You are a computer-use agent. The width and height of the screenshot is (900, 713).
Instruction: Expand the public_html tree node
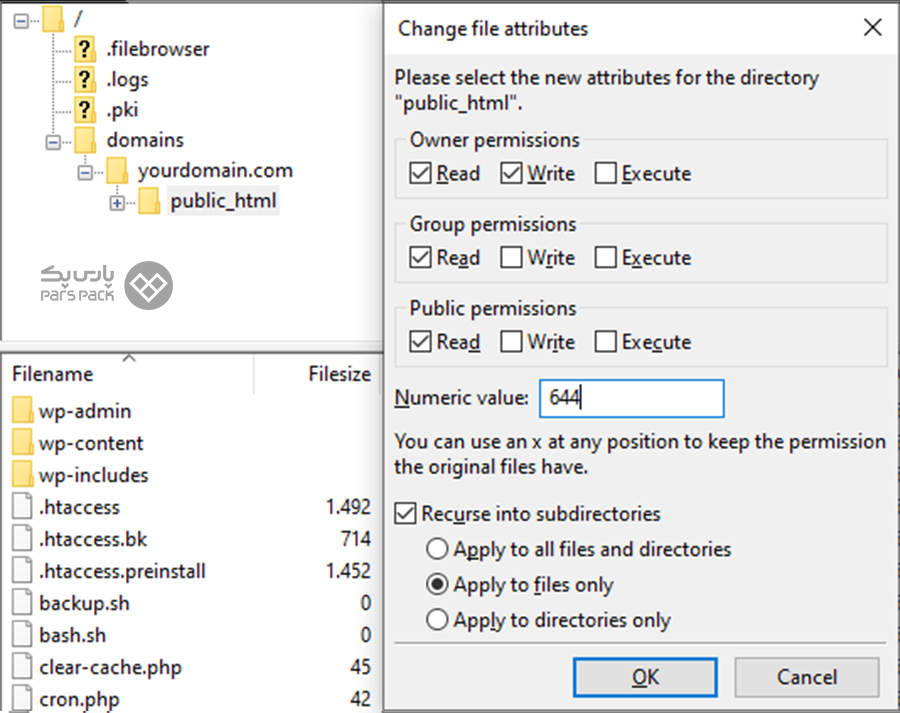(117, 202)
